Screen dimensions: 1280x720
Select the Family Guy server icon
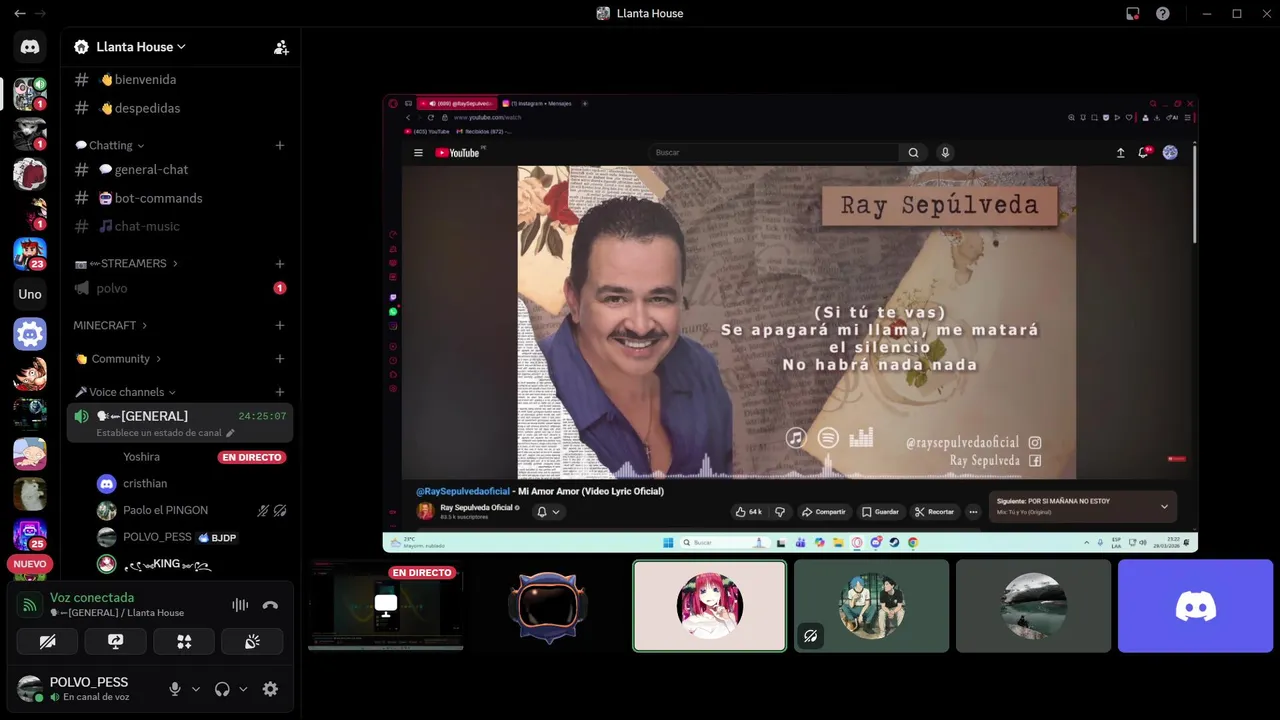click(30, 454)
